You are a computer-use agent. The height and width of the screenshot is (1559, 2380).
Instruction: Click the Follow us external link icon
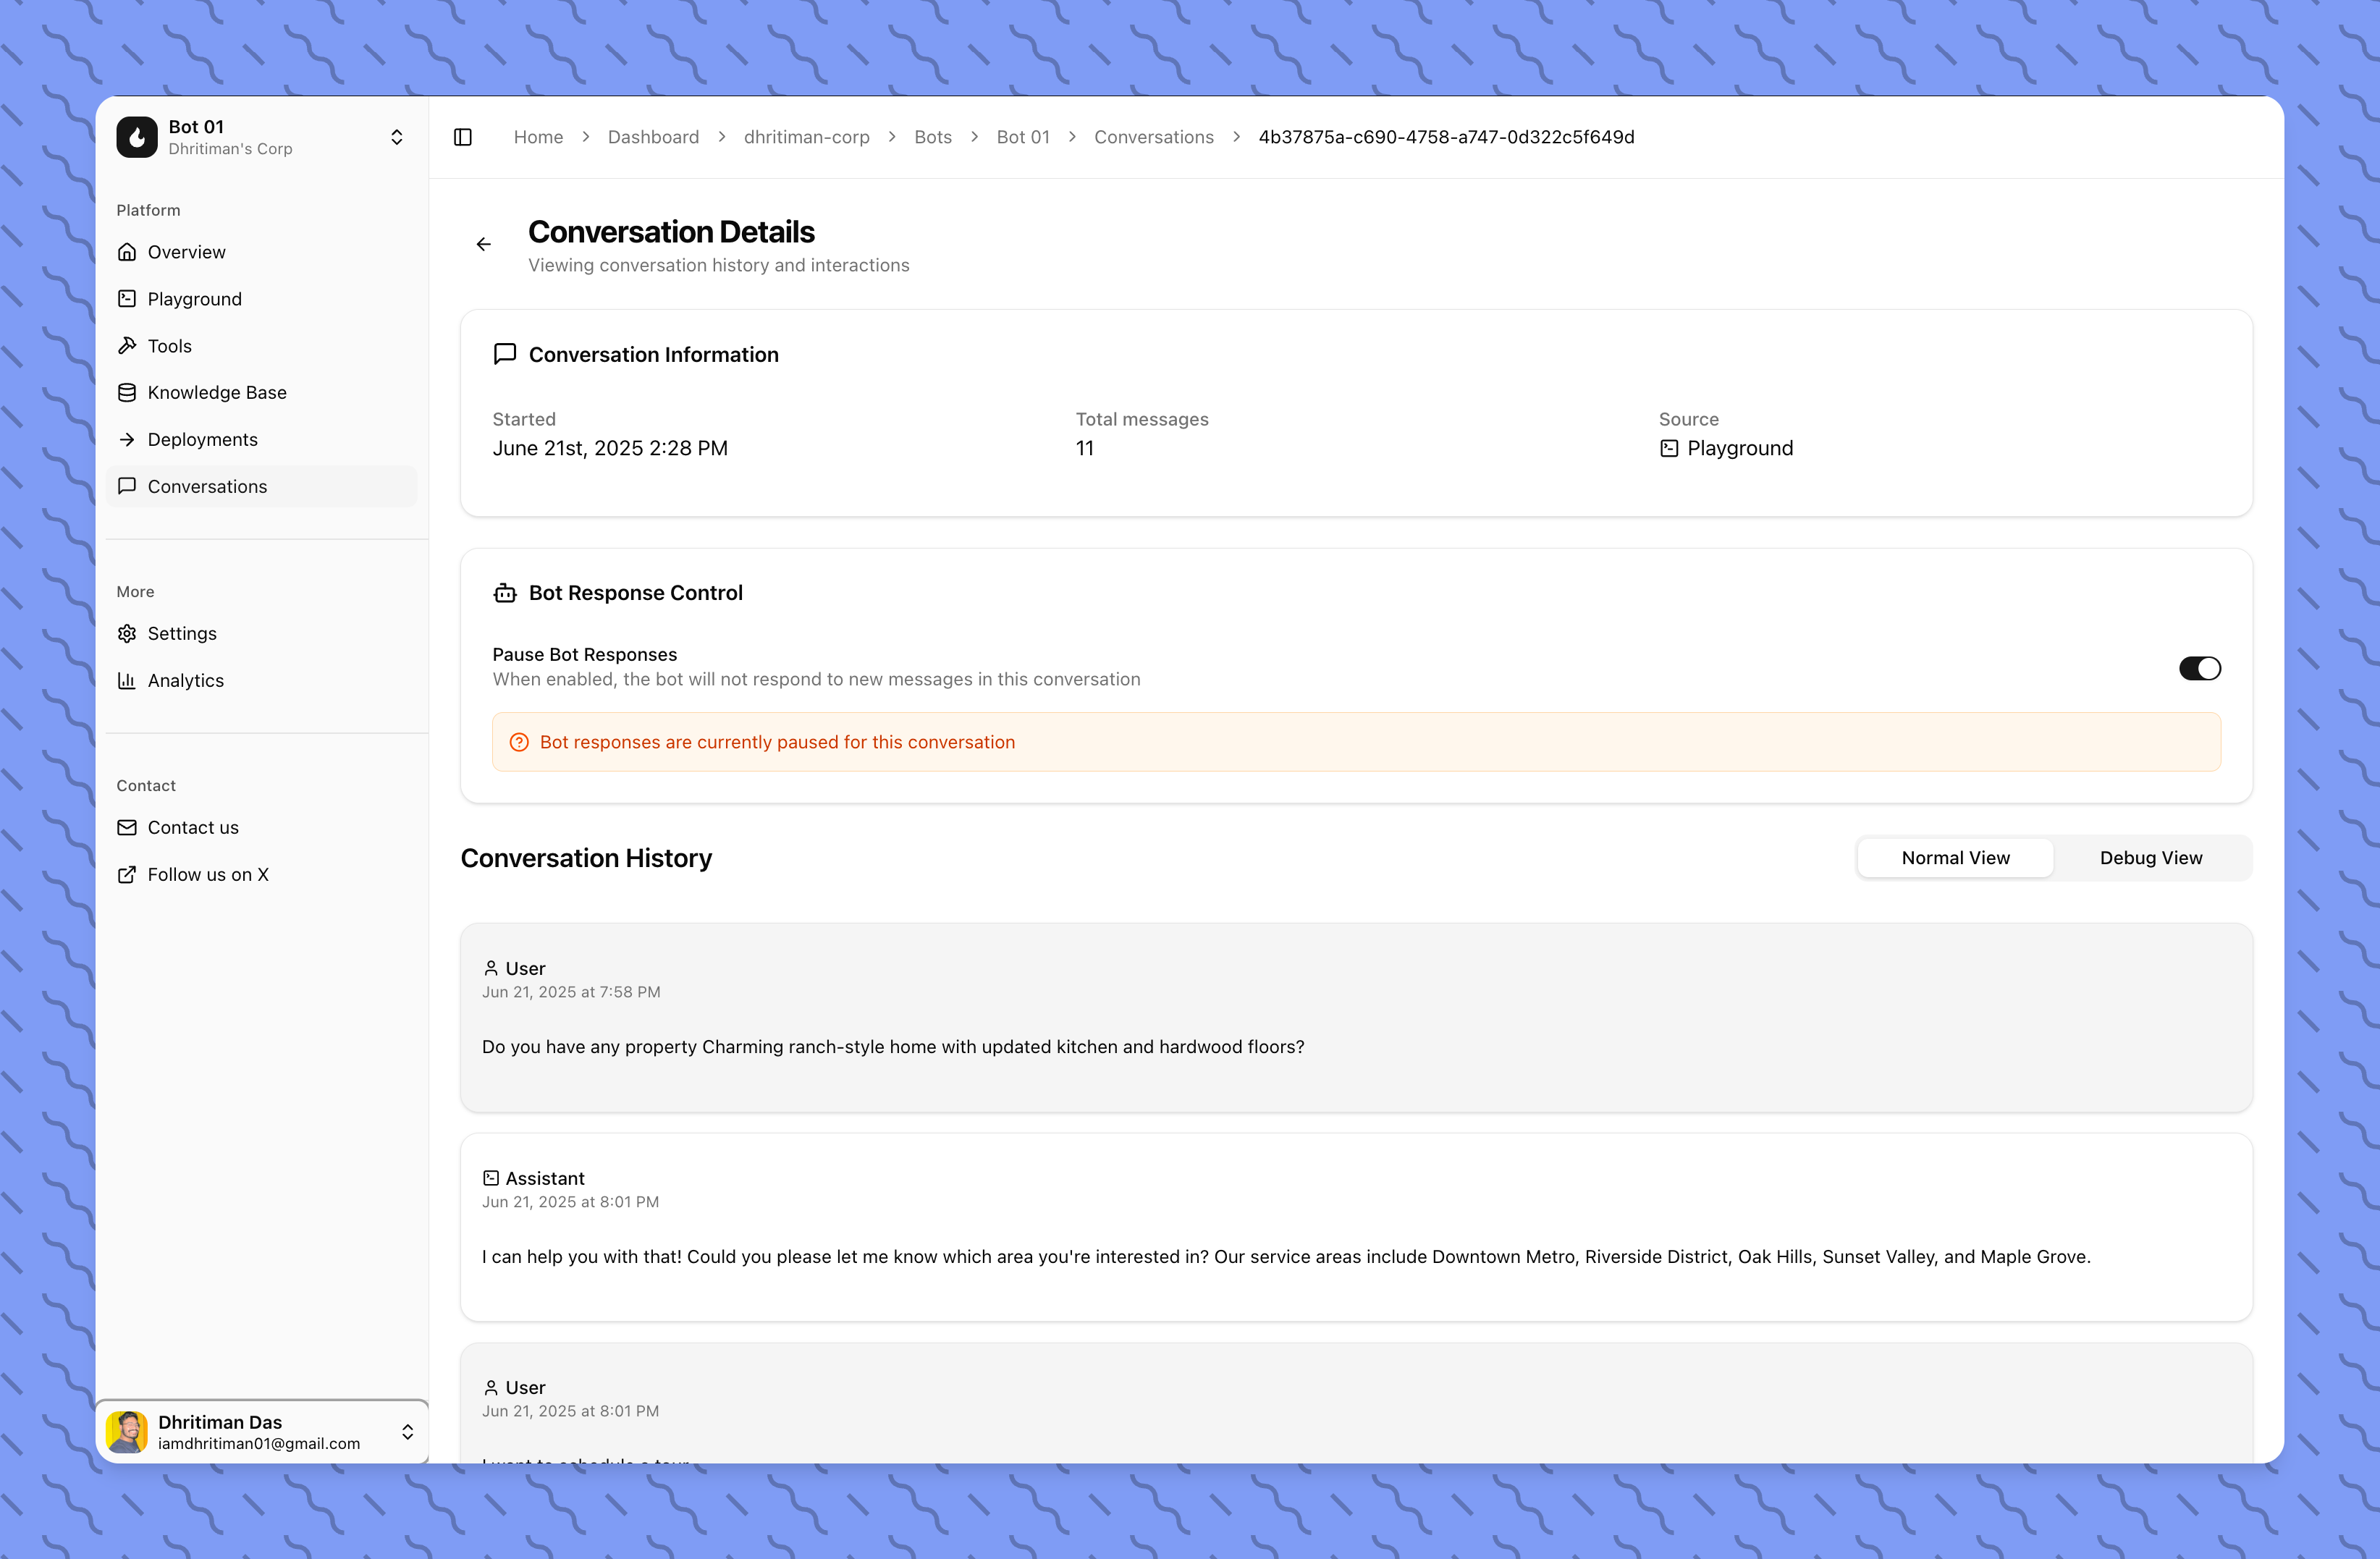click(127, 875)
